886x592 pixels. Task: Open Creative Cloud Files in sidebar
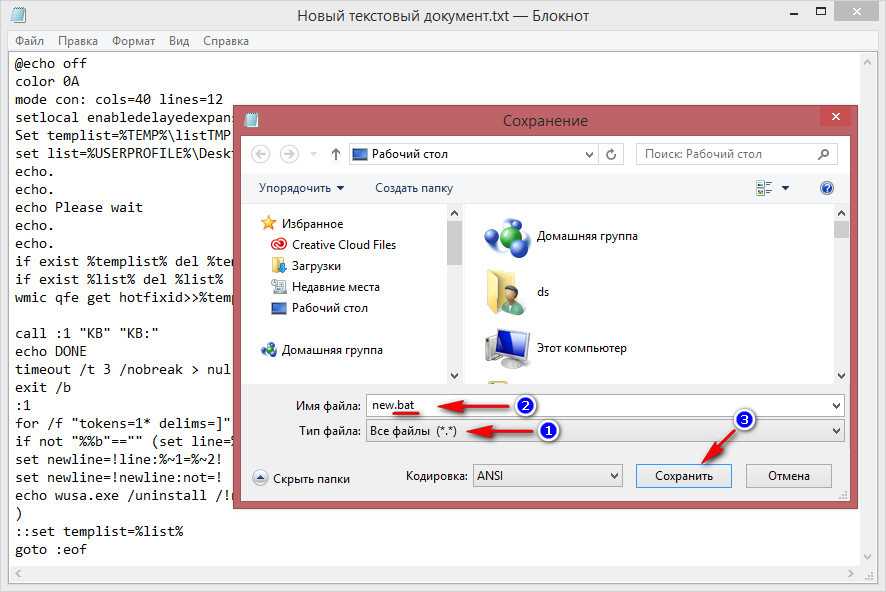343,245
